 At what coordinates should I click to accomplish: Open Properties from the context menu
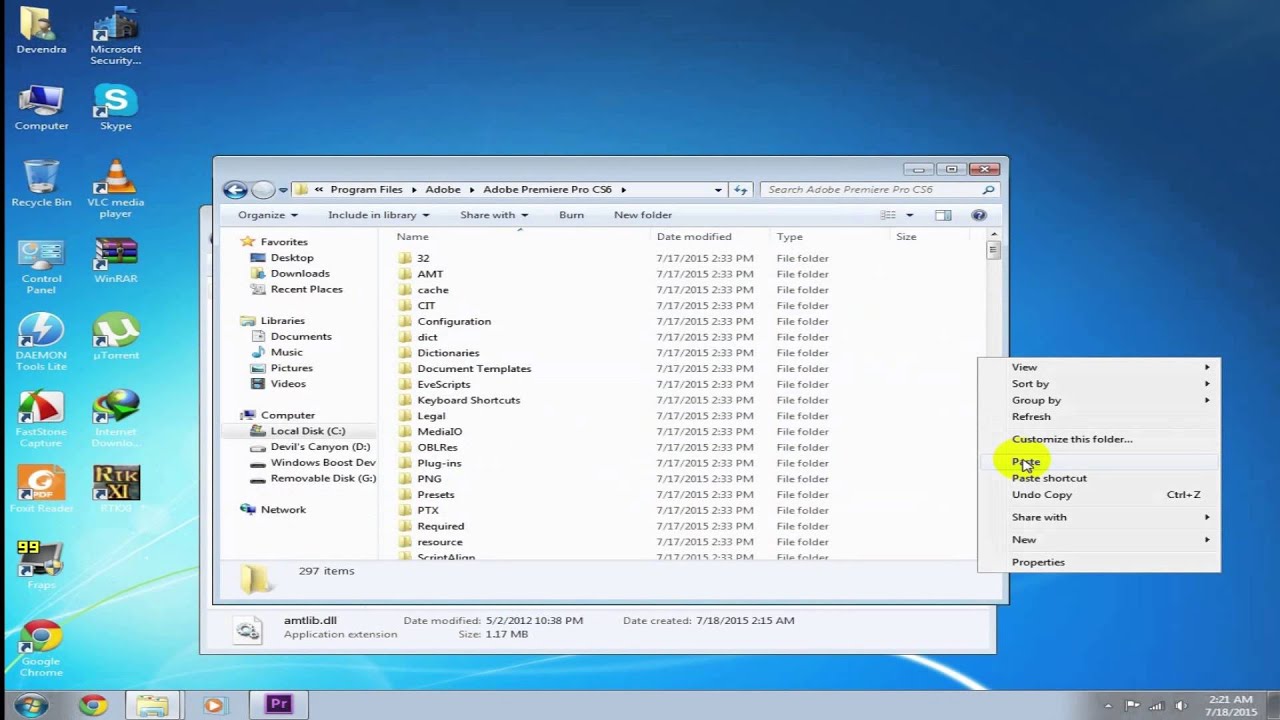(x=1099, y=562)
